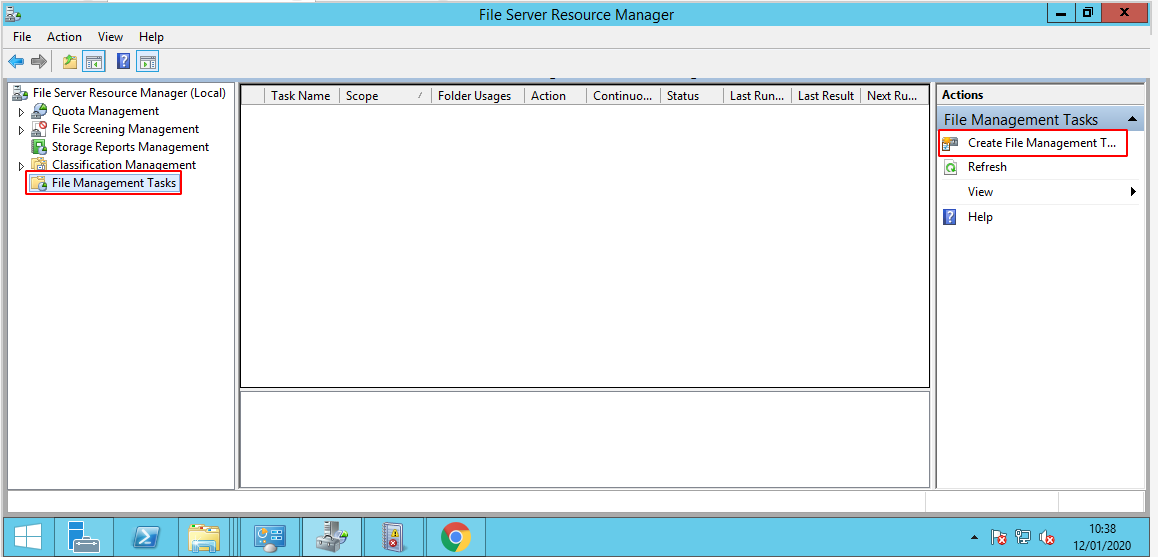Select Classification Management in the tree
The width and height of the screenshot is (1158, 557).
(124, 165)
